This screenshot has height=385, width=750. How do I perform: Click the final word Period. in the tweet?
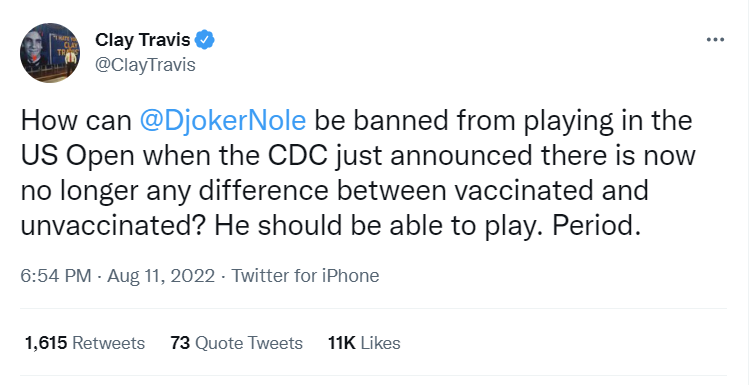click(x=596, y=226)
